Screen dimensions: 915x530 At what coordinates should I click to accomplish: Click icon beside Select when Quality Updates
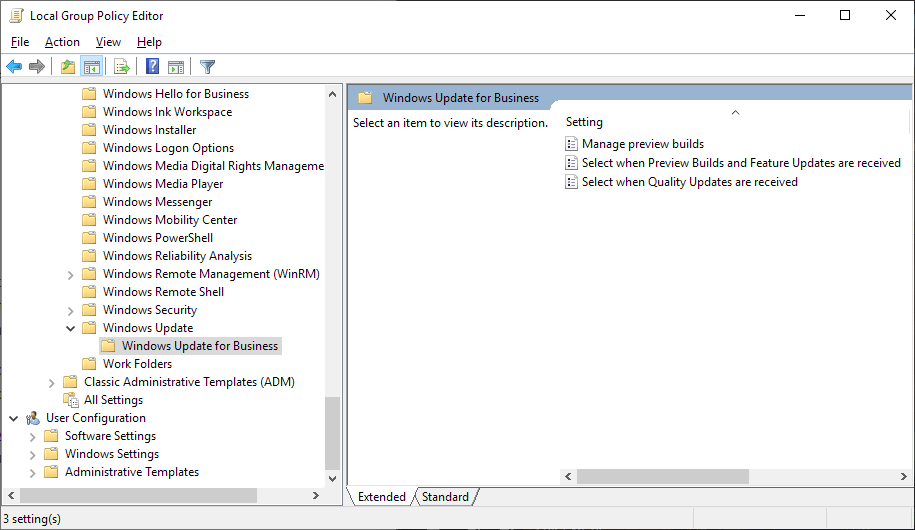pyautogui.click(x=571, y=182)
